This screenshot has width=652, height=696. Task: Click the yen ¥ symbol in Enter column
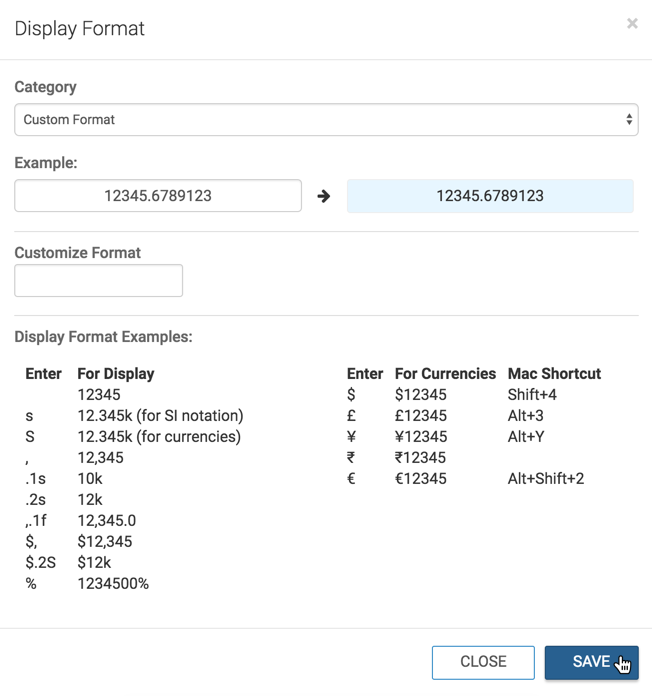tap(351, 437)
